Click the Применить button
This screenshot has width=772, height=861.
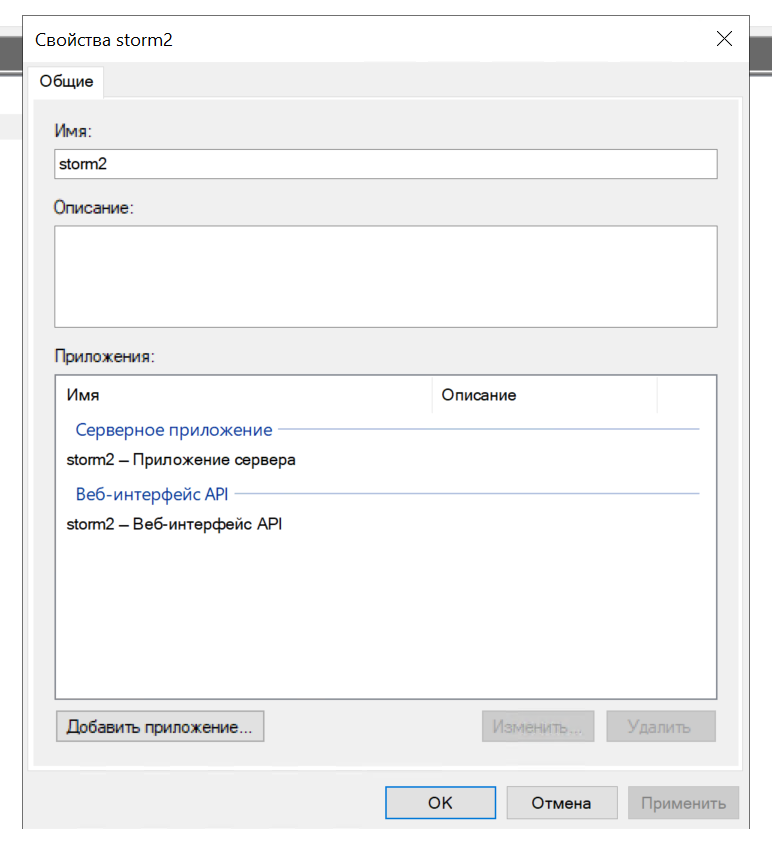(x=683, y=803)
